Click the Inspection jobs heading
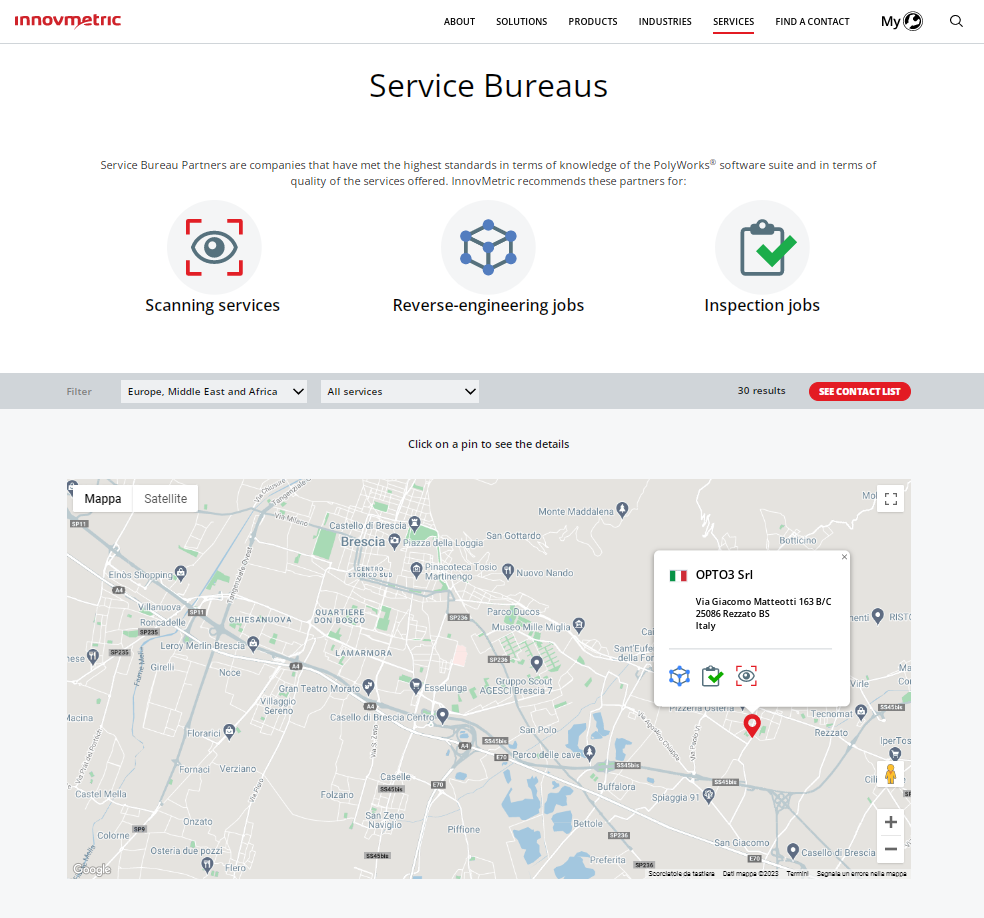Image resolution: width=984 pixels, height=918 pixels. [x=762, y=305]
